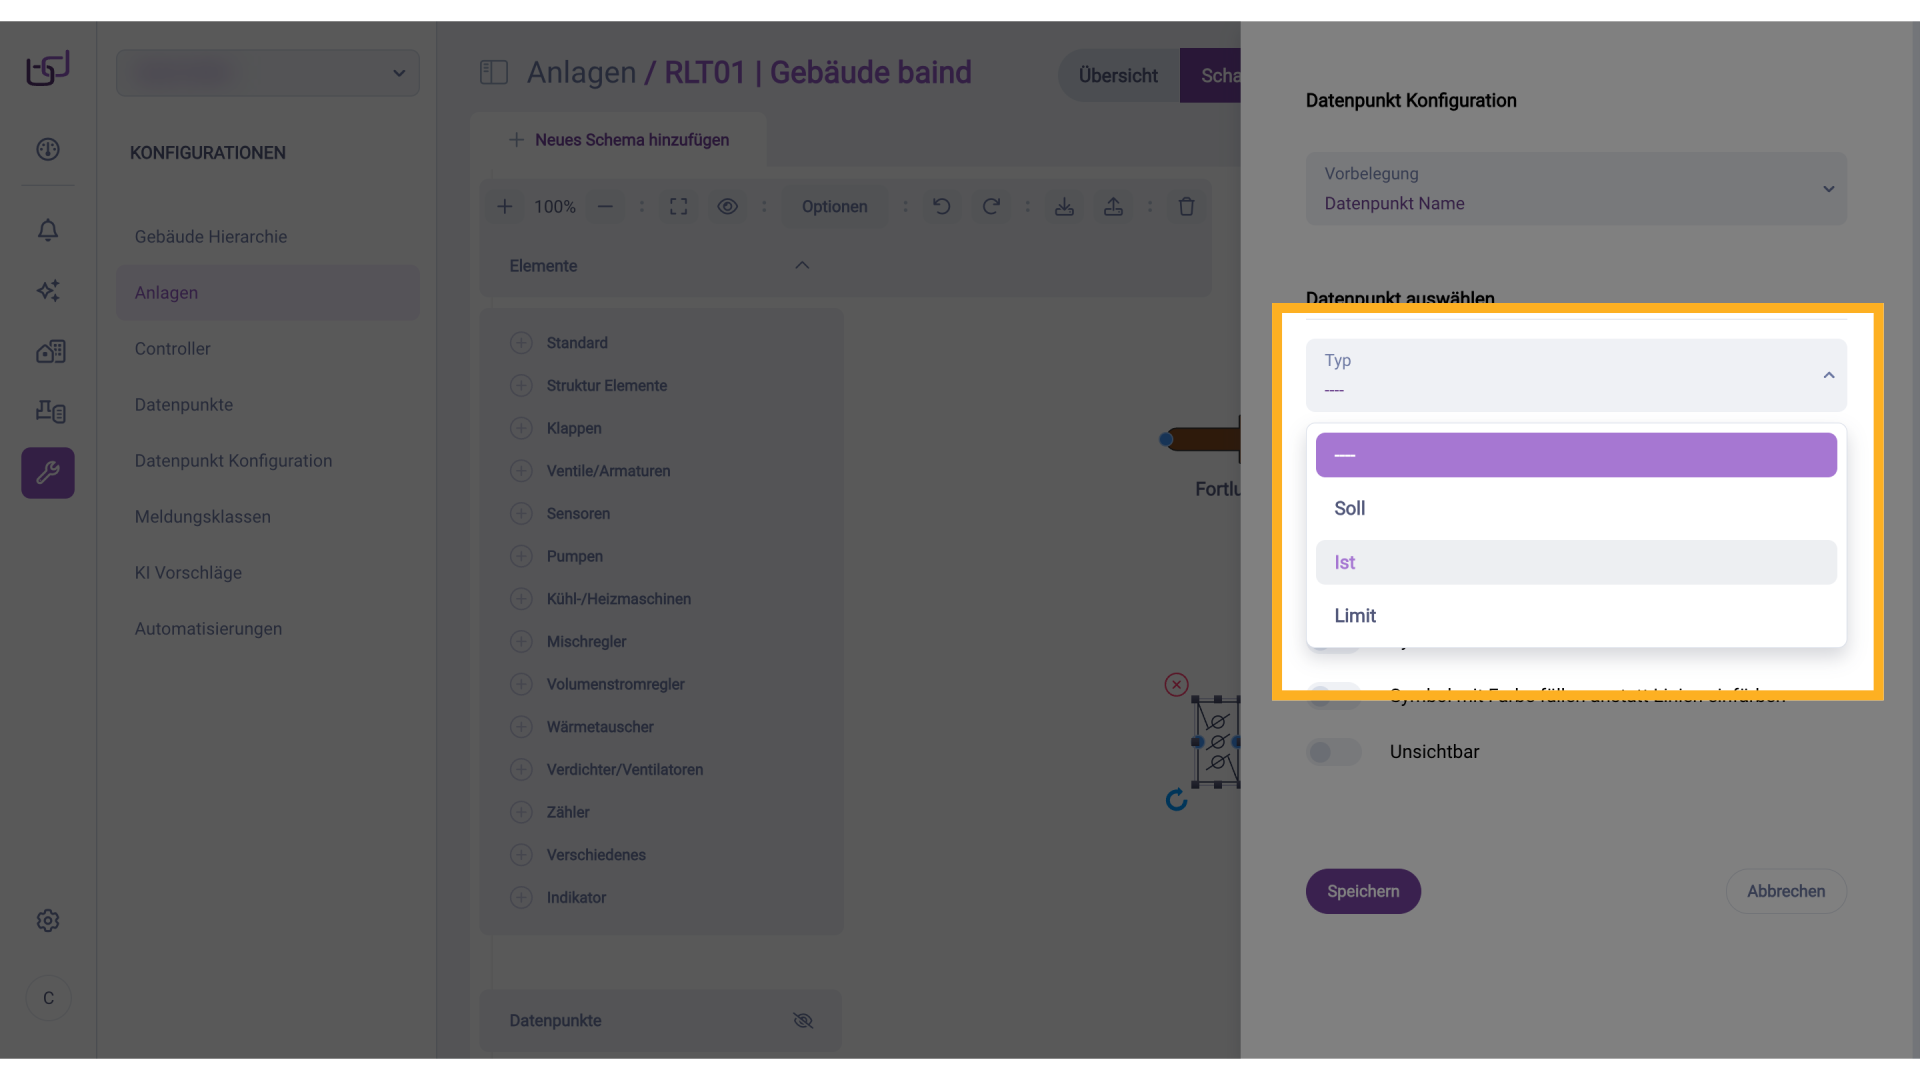Collapse the Elemente panel chevron
This screenshot has height=1080, width=1920.
(x=802, y=266)
